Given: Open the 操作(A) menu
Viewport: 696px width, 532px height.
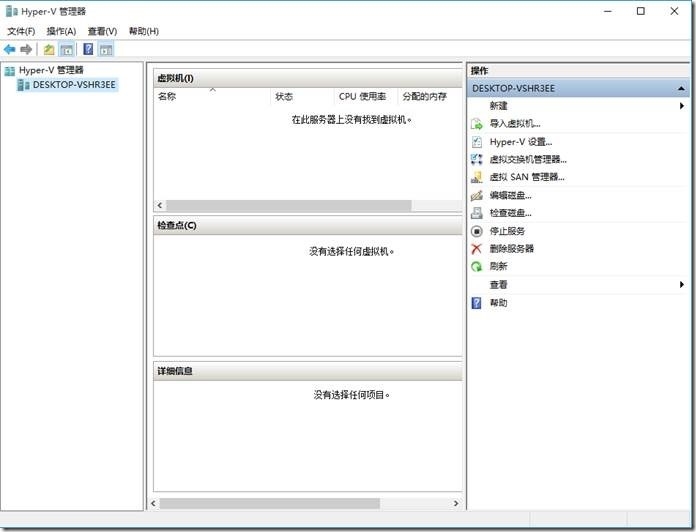Looking at the screenshot, I should tap(61, 31).
